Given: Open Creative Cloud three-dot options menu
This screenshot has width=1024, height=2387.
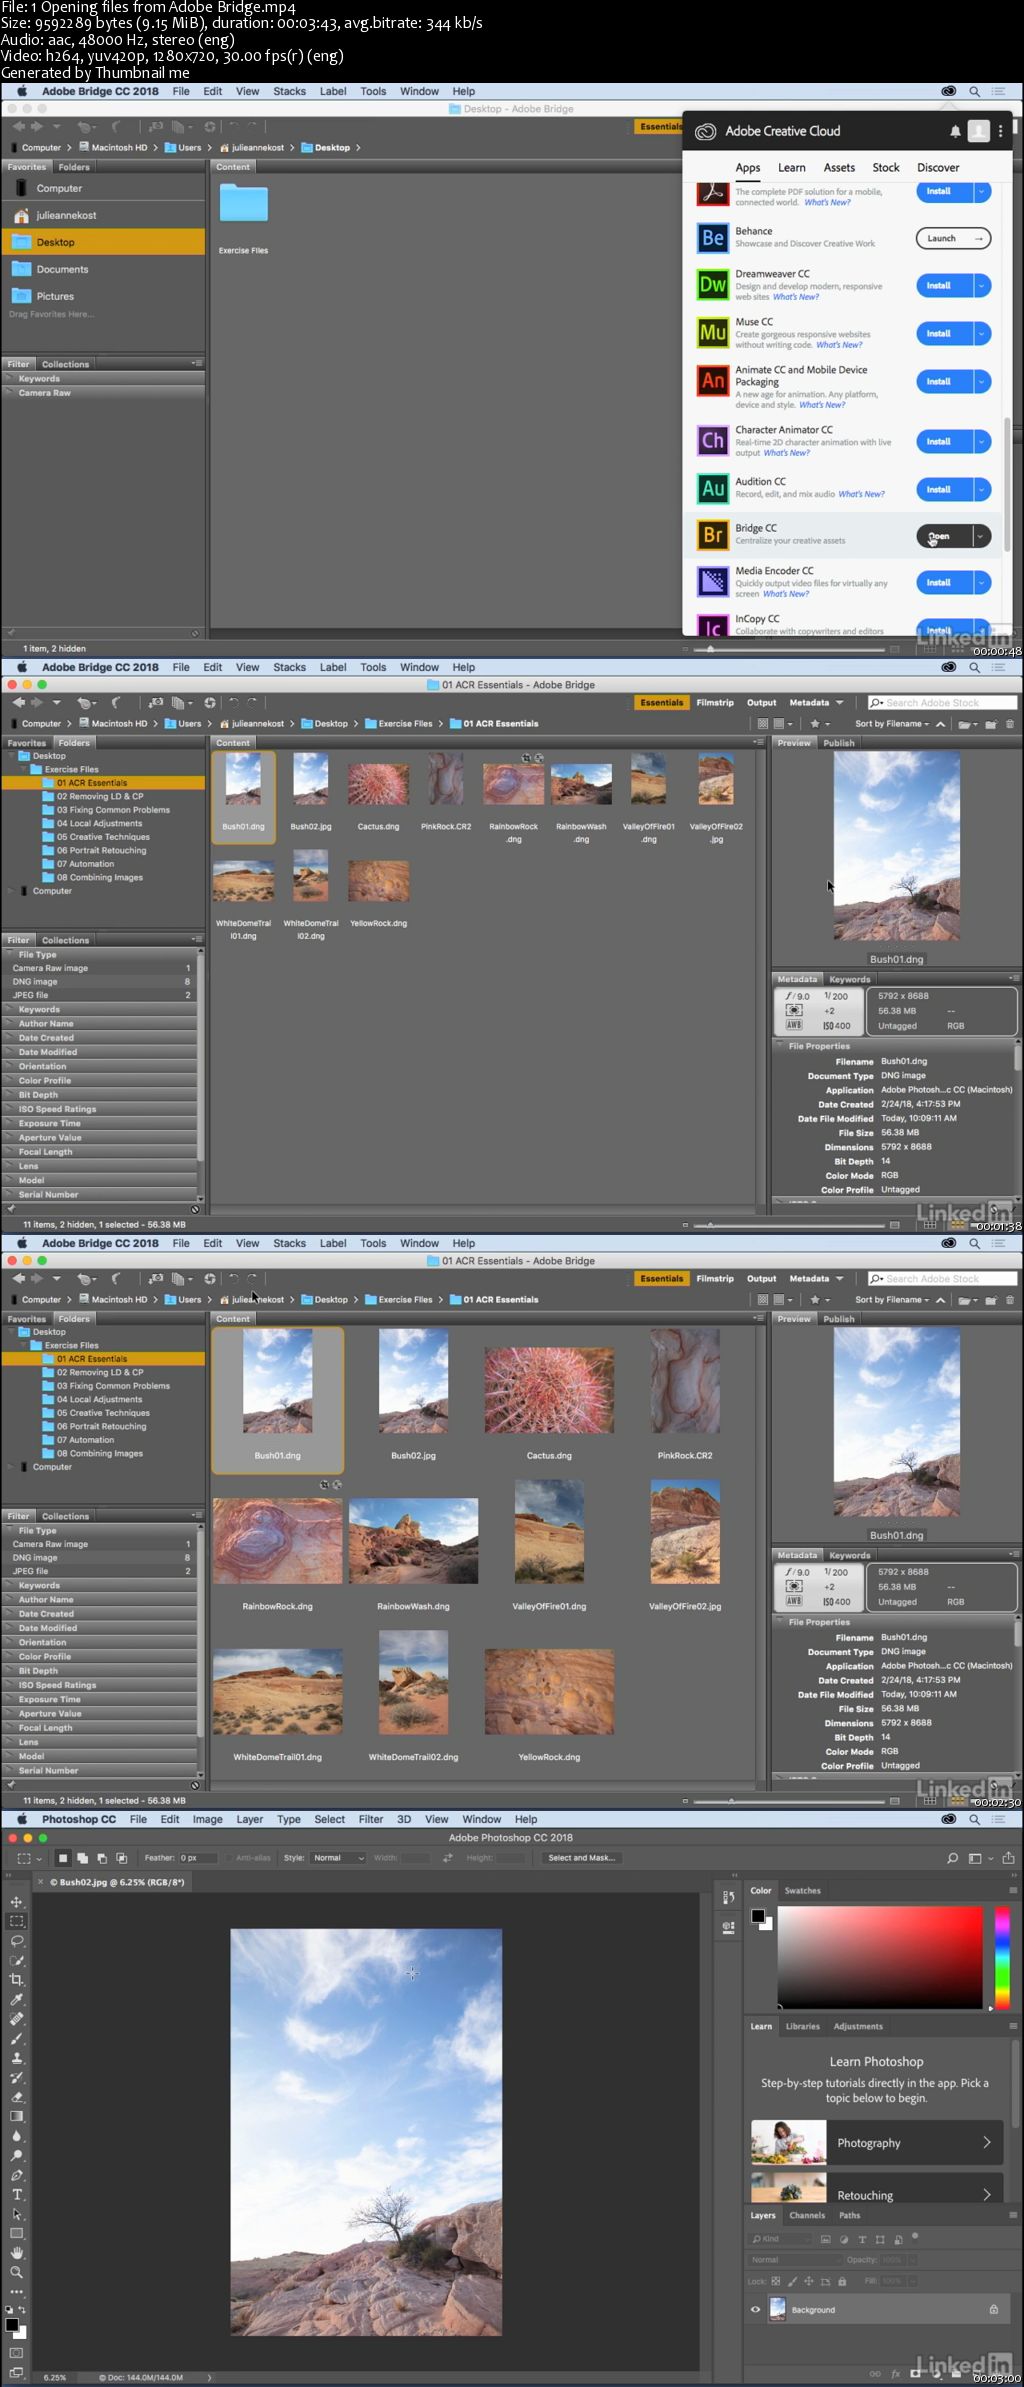Looking at the screenshot, I should 1000,131.
